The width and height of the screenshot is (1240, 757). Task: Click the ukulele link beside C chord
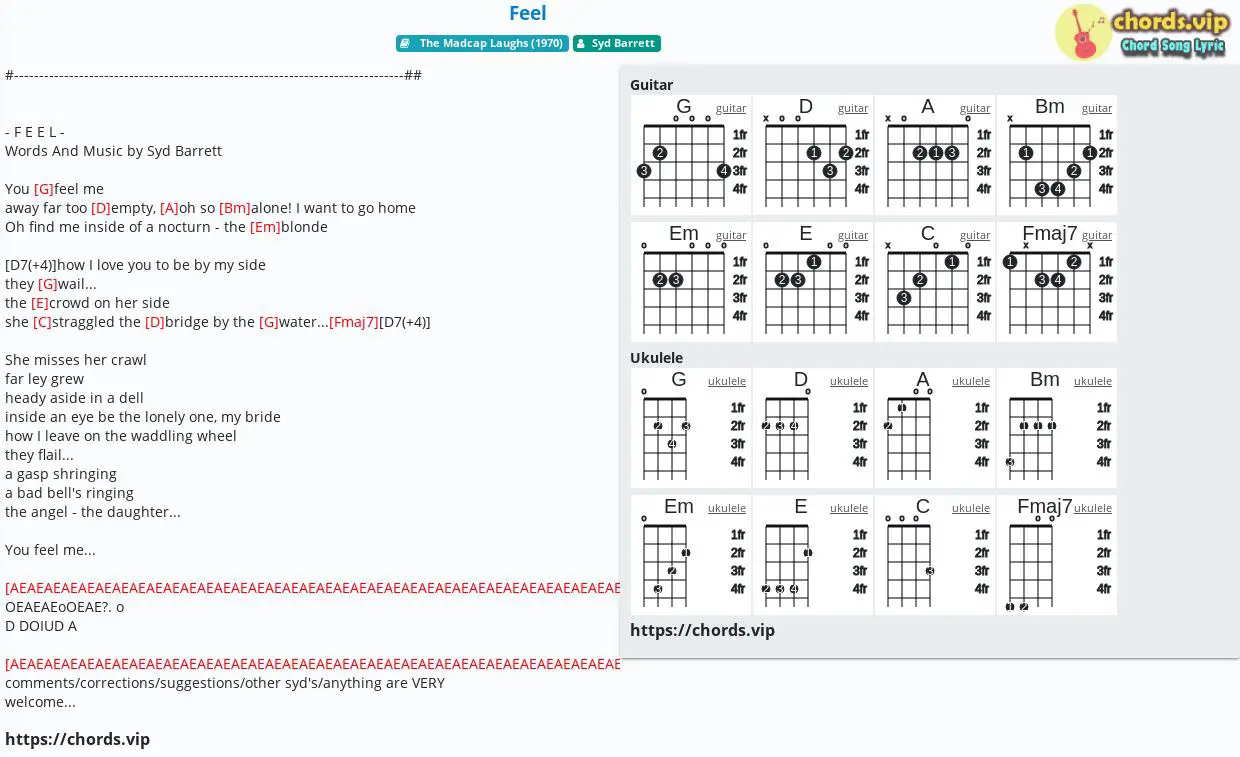pos(971,508)
